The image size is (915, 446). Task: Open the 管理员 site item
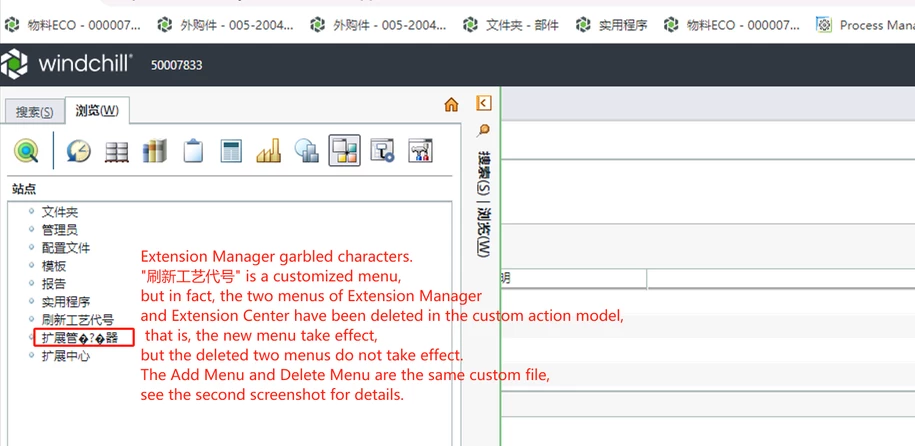click(x=60, y=230)
